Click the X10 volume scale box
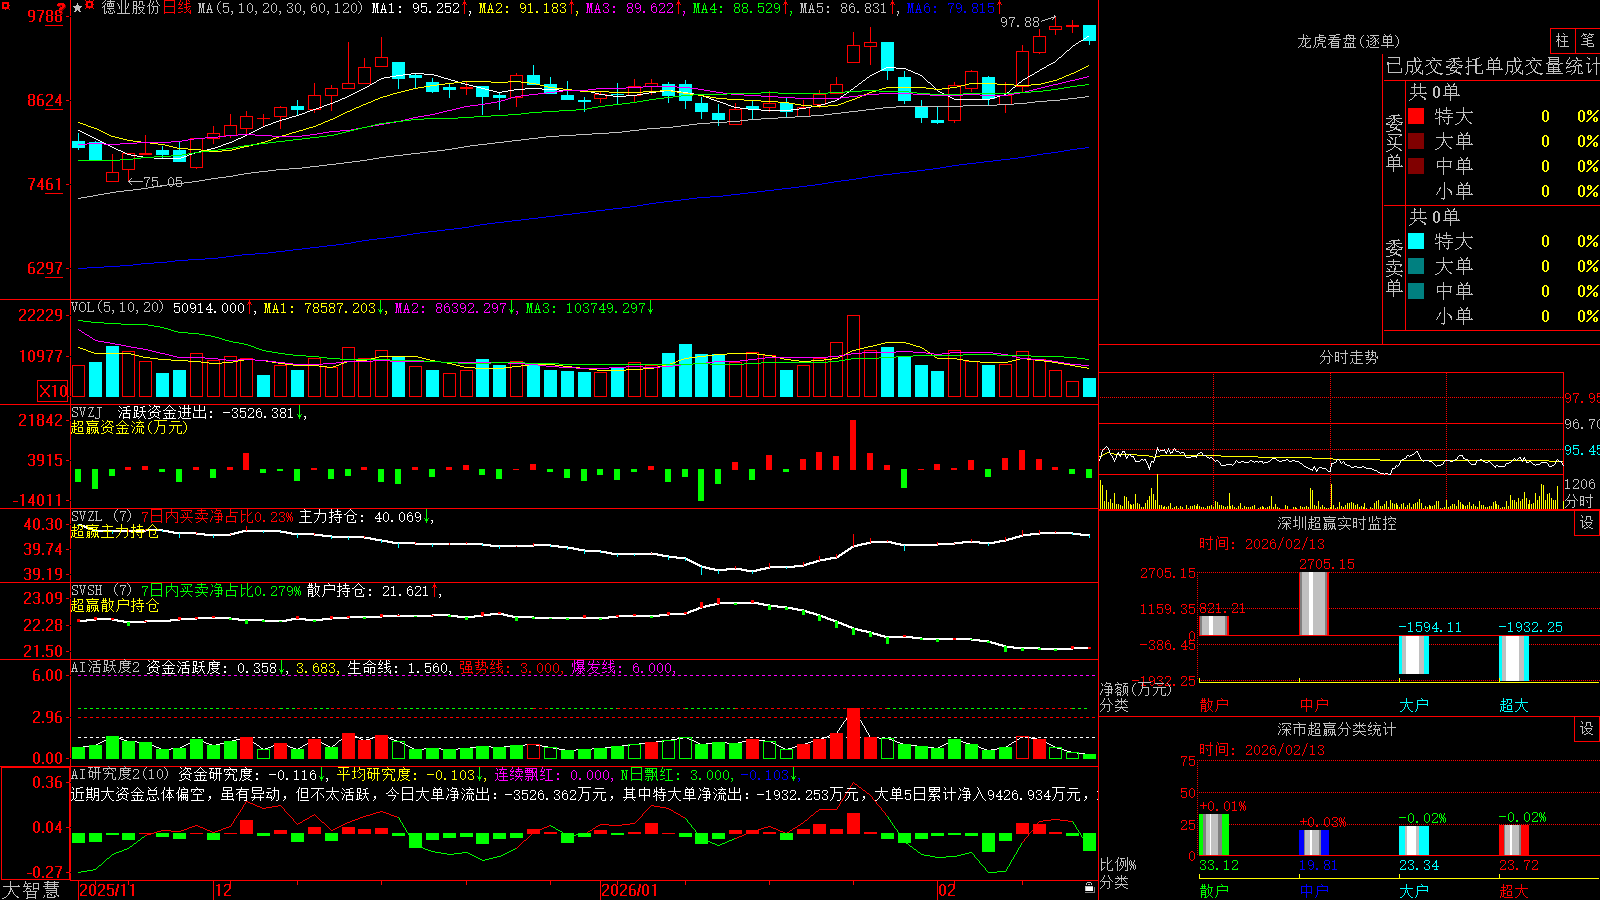The height and width of the screenshot is (900, 1600). click(53, 391)
